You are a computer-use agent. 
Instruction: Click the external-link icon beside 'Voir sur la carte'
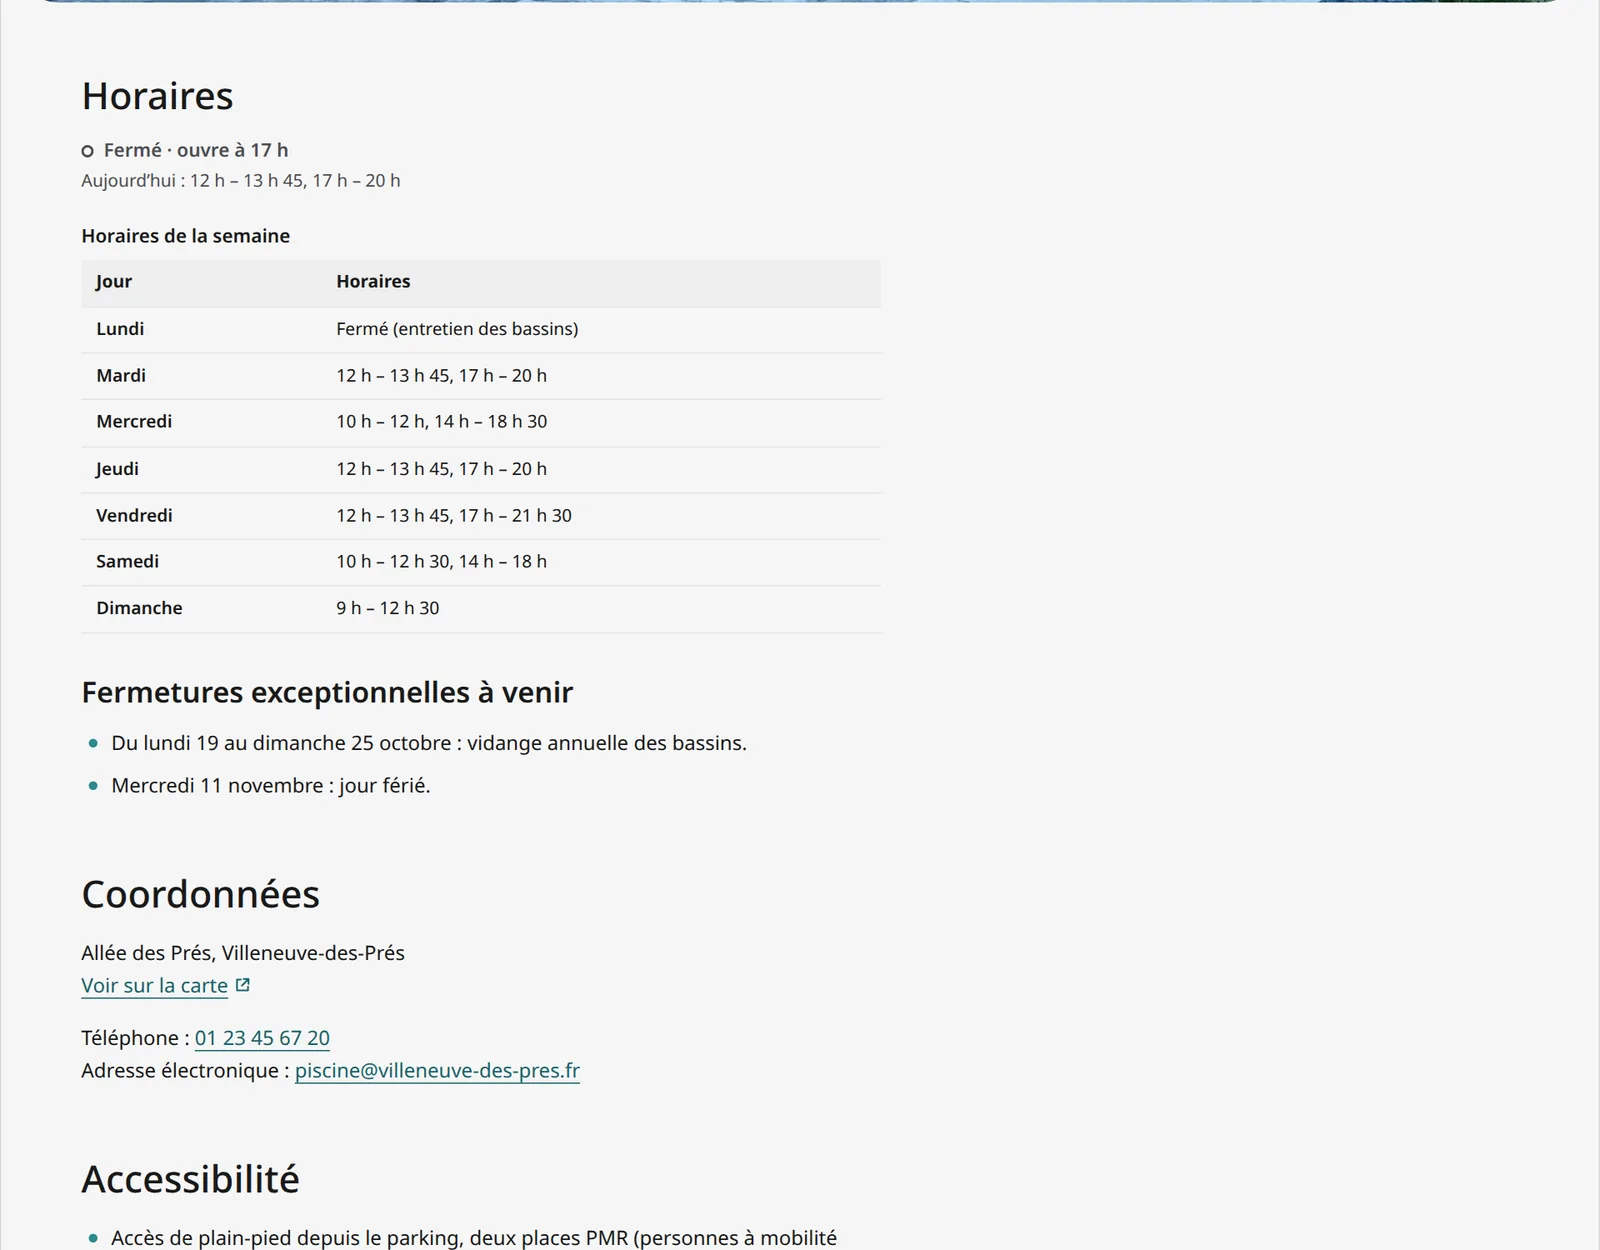tap(242, 985)
